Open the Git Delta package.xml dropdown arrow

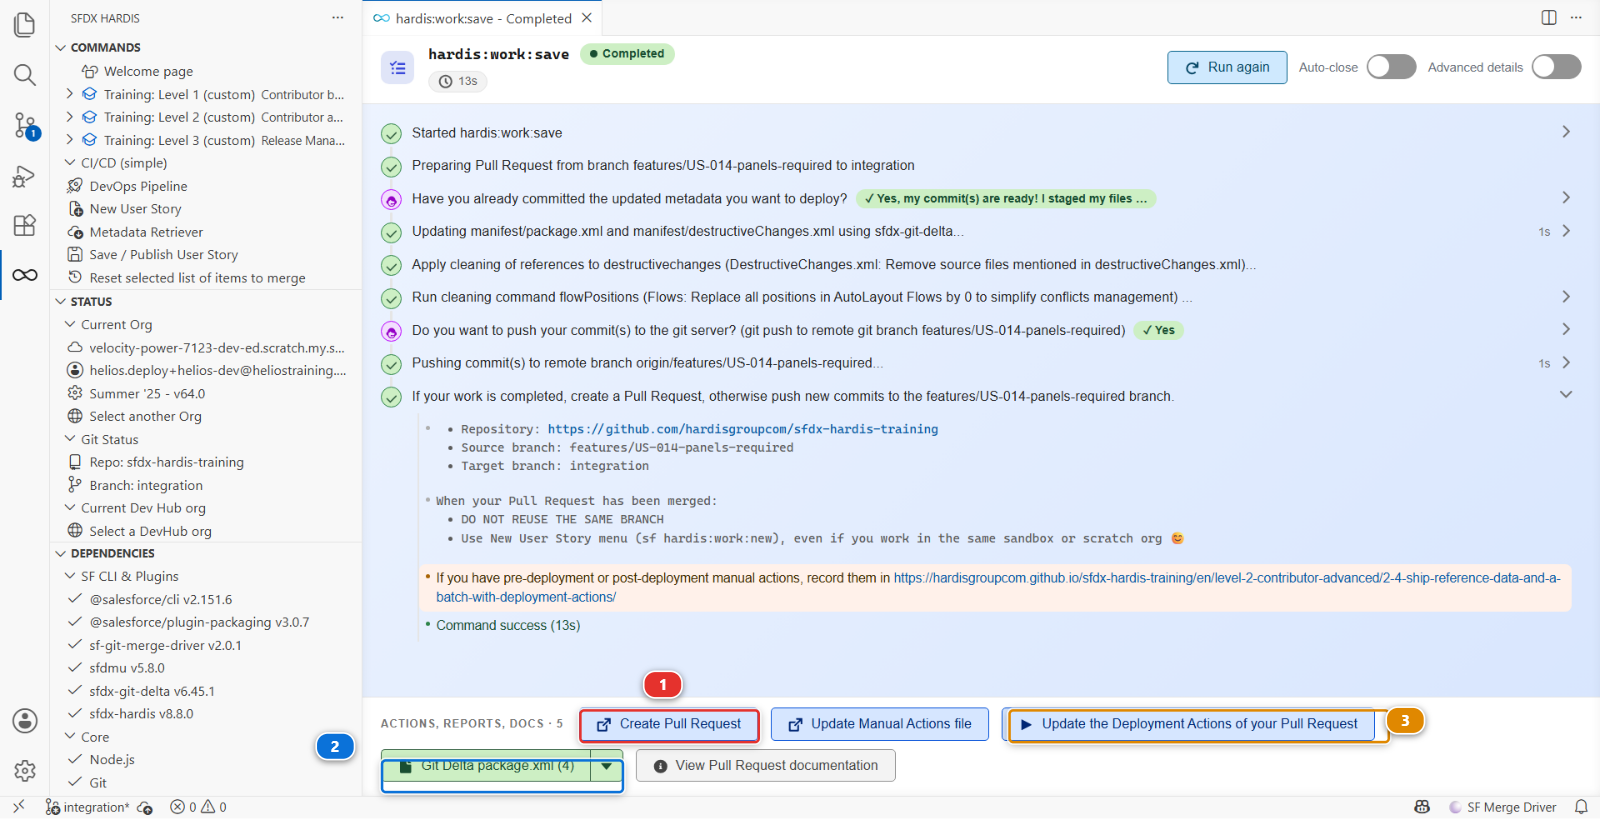(x=607, y=767)
